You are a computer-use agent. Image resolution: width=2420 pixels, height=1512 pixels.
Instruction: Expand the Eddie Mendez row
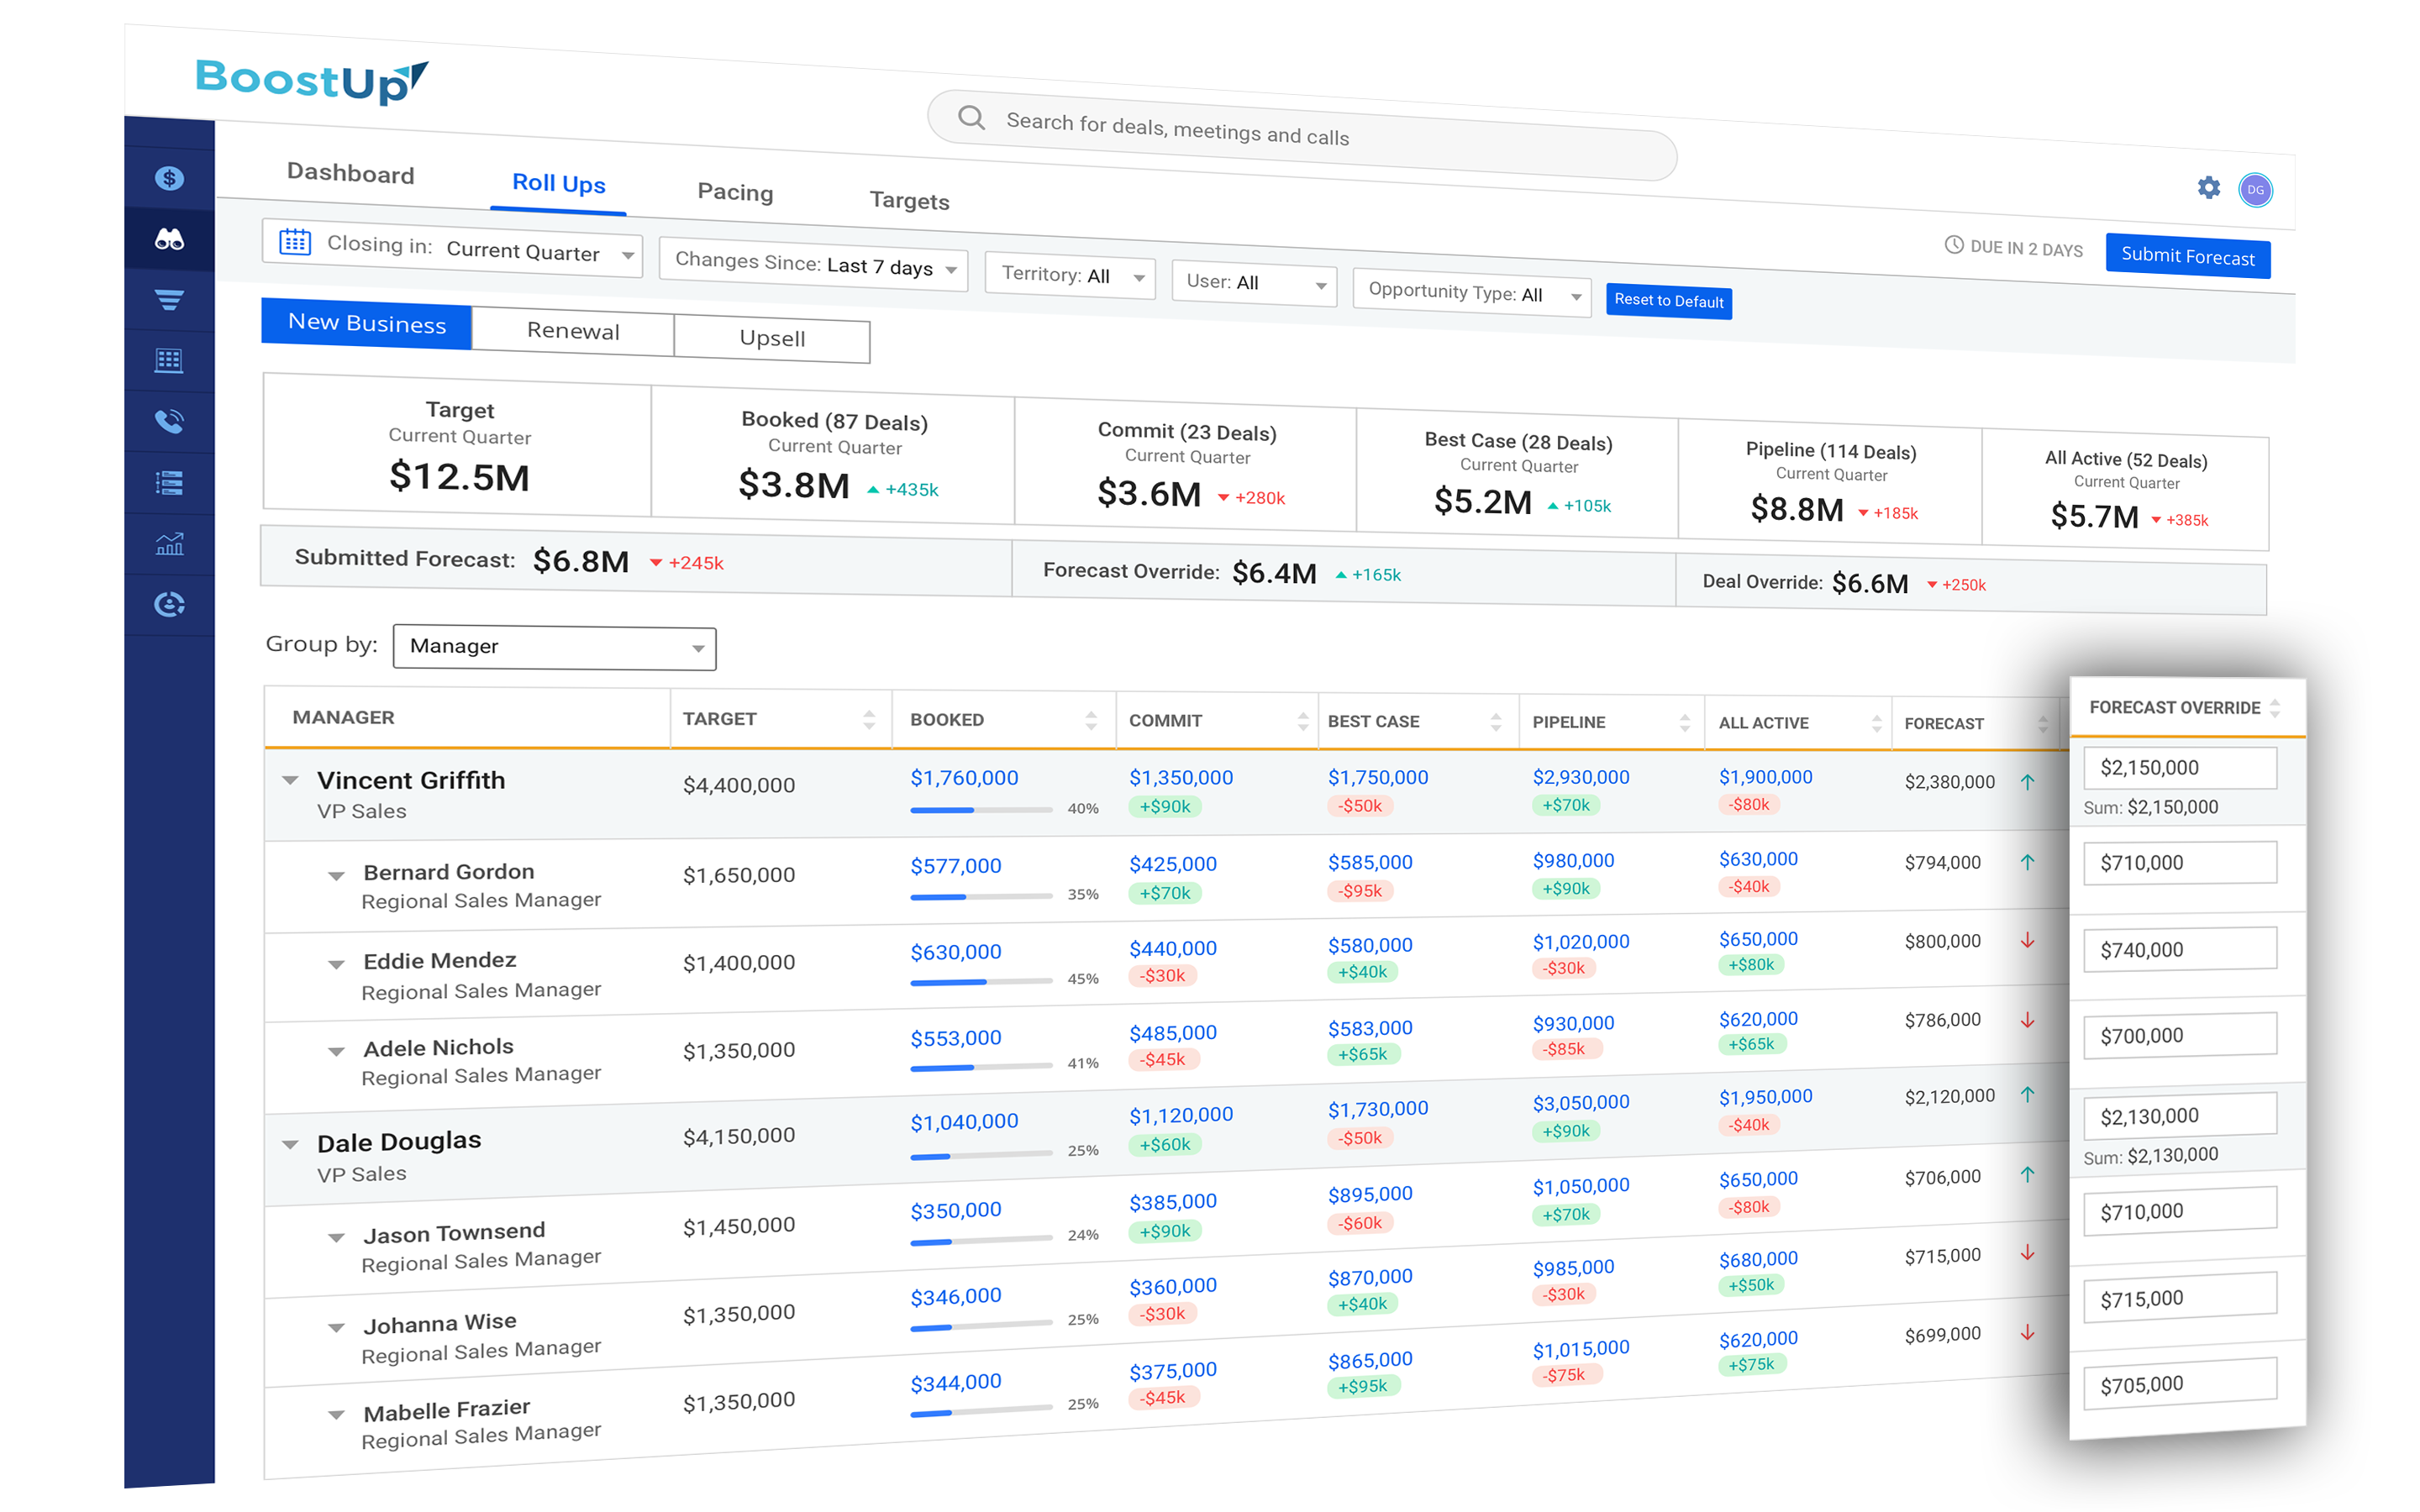(336, 965)
